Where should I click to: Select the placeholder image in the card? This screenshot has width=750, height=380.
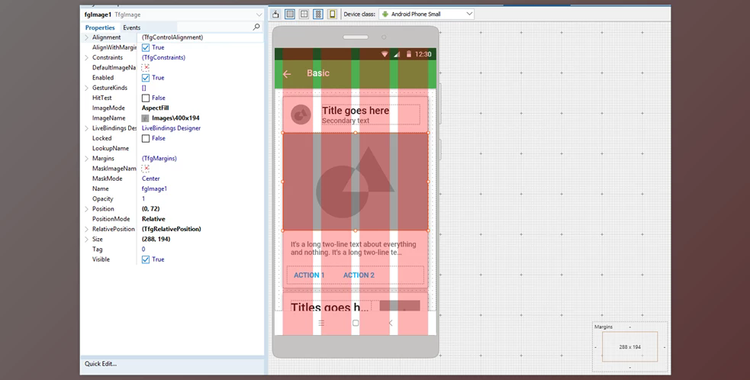pyautogui.click(x=355, y=182)
